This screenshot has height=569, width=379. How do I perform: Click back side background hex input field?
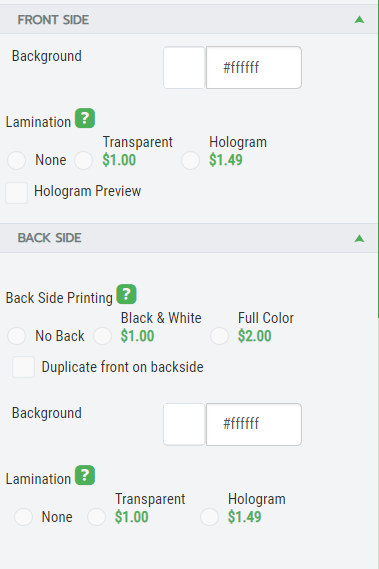254,424
